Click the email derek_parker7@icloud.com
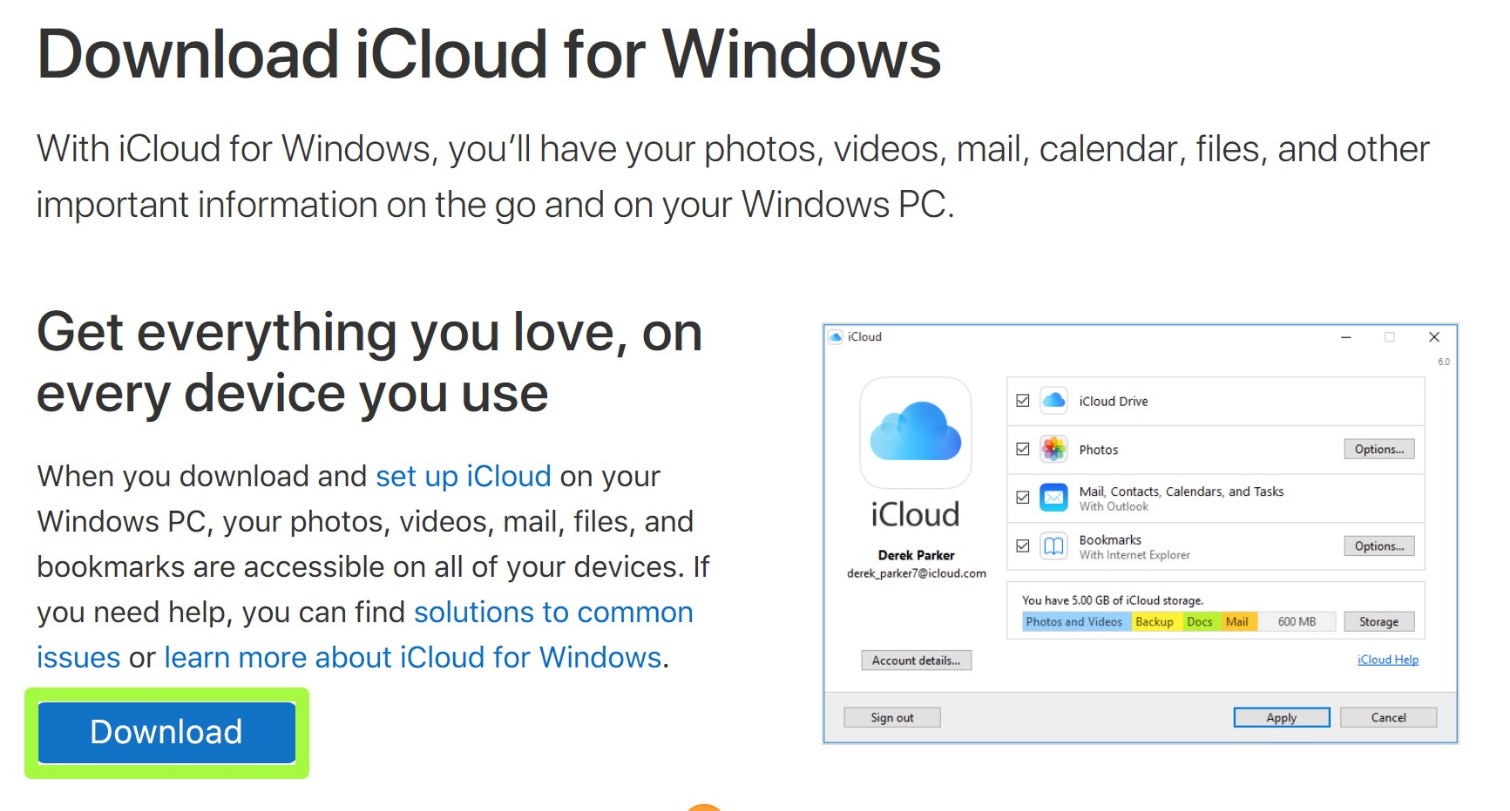This screenshot has height=811, width=1510. (x=916, y=574)
